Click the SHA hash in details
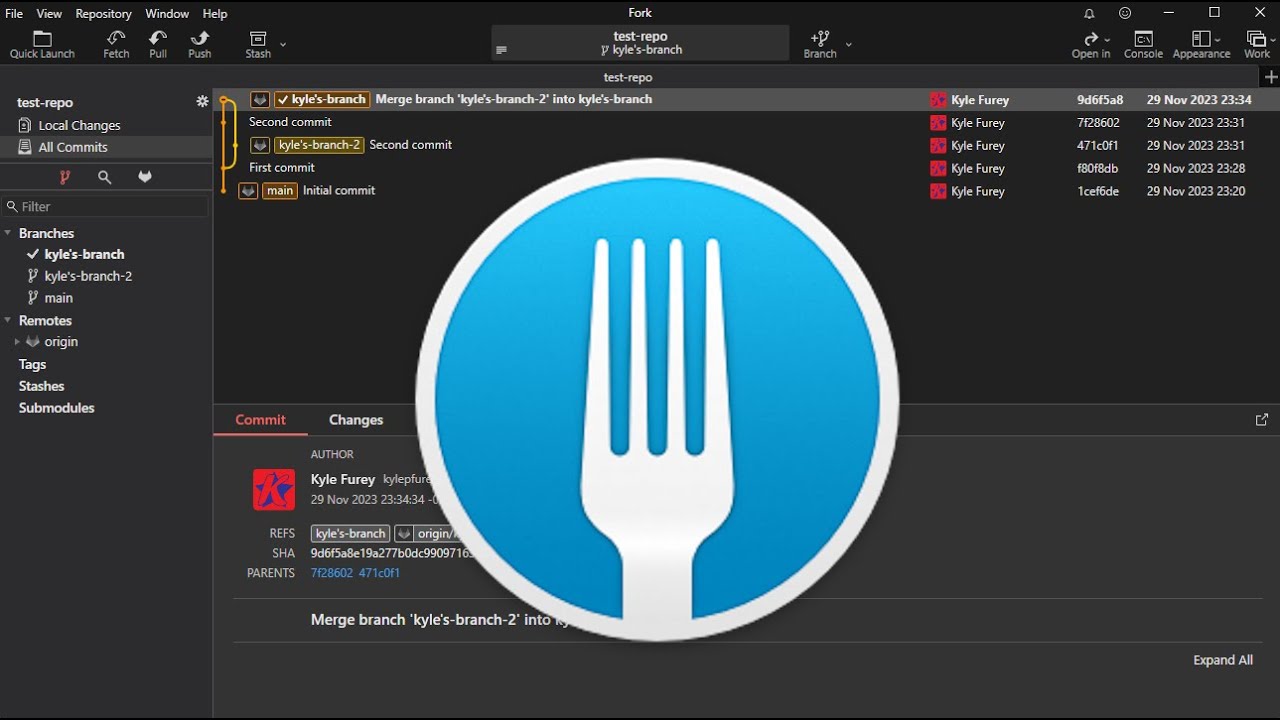1280x720 pixels. click(x=392, y=553)
